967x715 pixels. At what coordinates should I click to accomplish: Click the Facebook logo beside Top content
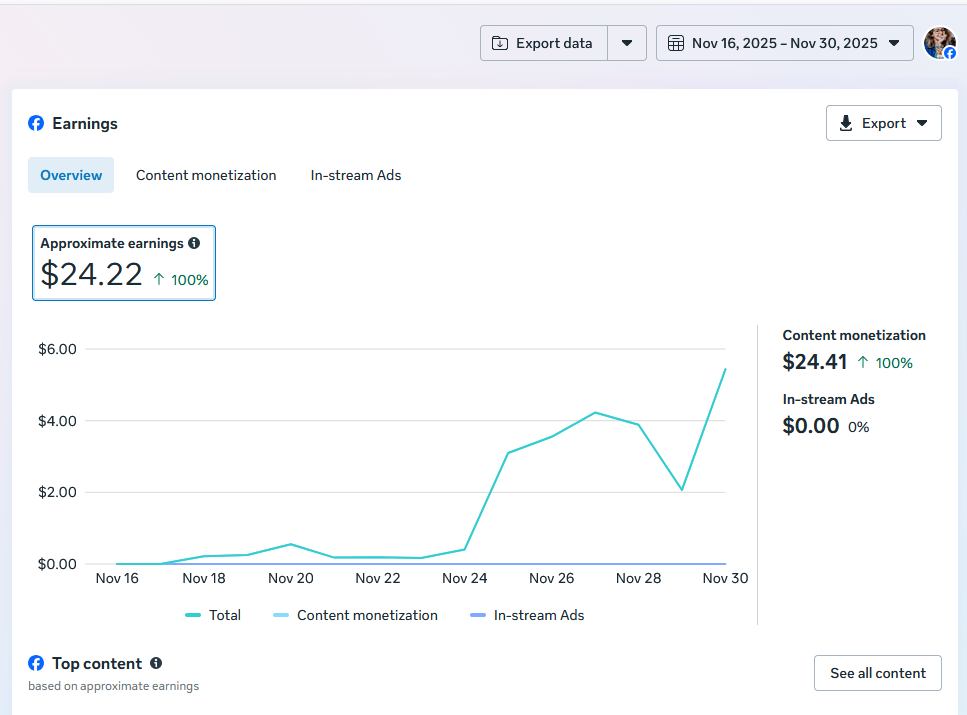tap(36, 663)
